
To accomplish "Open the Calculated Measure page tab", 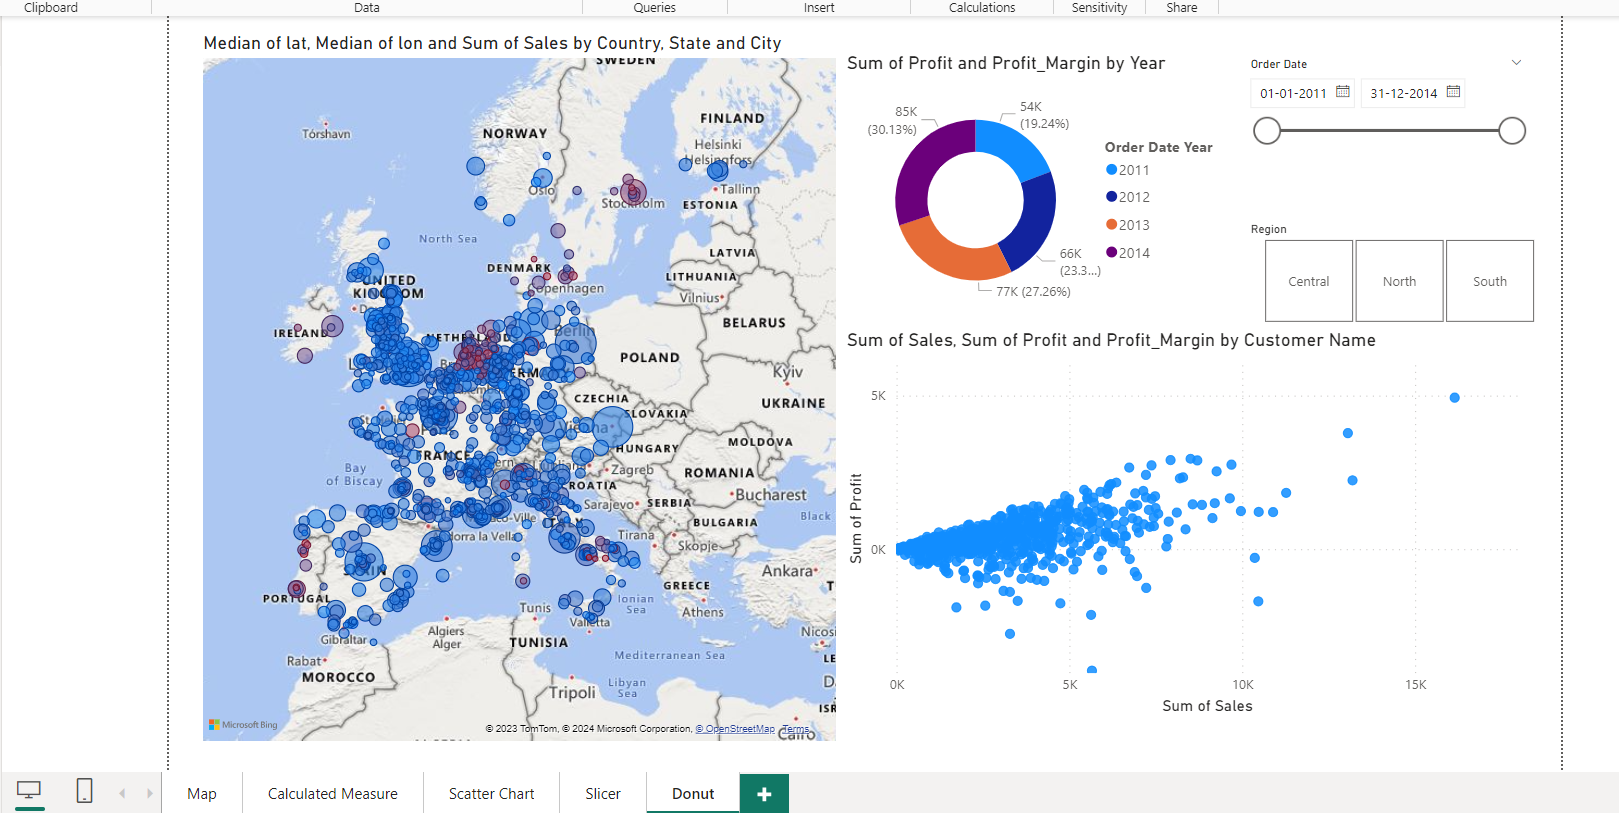I will [333, 794].
